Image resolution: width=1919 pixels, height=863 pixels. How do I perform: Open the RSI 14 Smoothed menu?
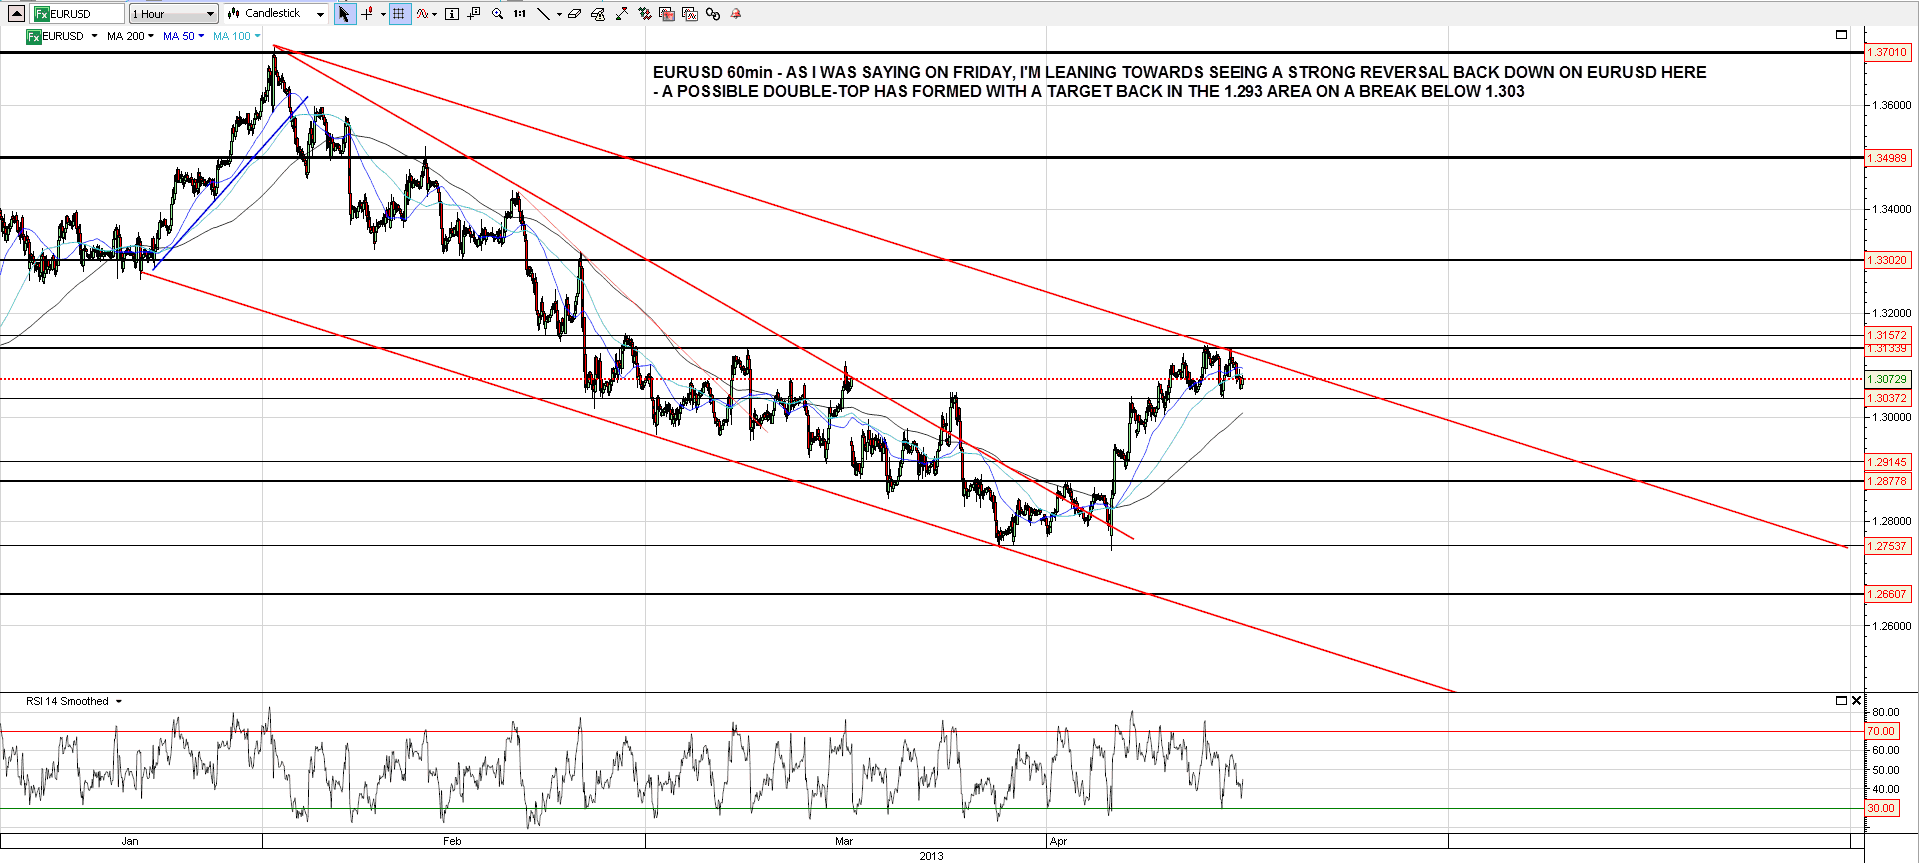(73, 701)
